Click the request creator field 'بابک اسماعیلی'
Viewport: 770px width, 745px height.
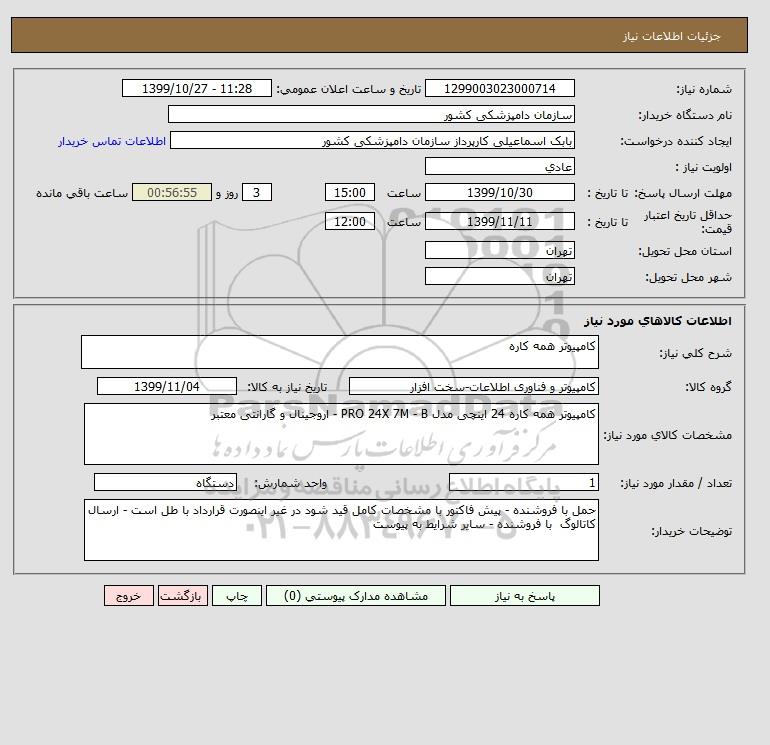[x=372, y=140]
